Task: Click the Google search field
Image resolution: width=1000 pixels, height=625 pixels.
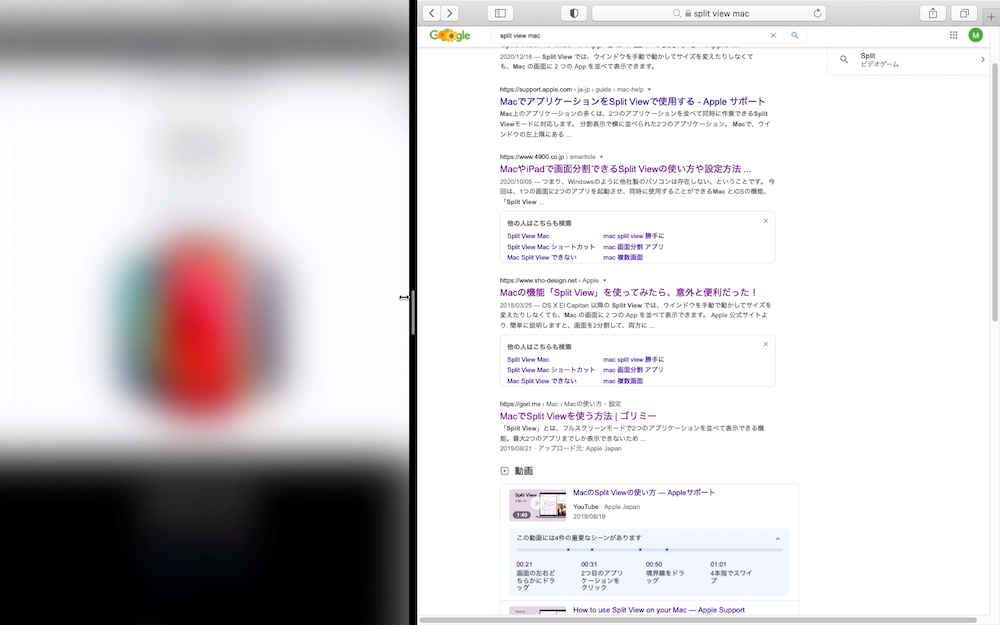Action: click(631, 36)
